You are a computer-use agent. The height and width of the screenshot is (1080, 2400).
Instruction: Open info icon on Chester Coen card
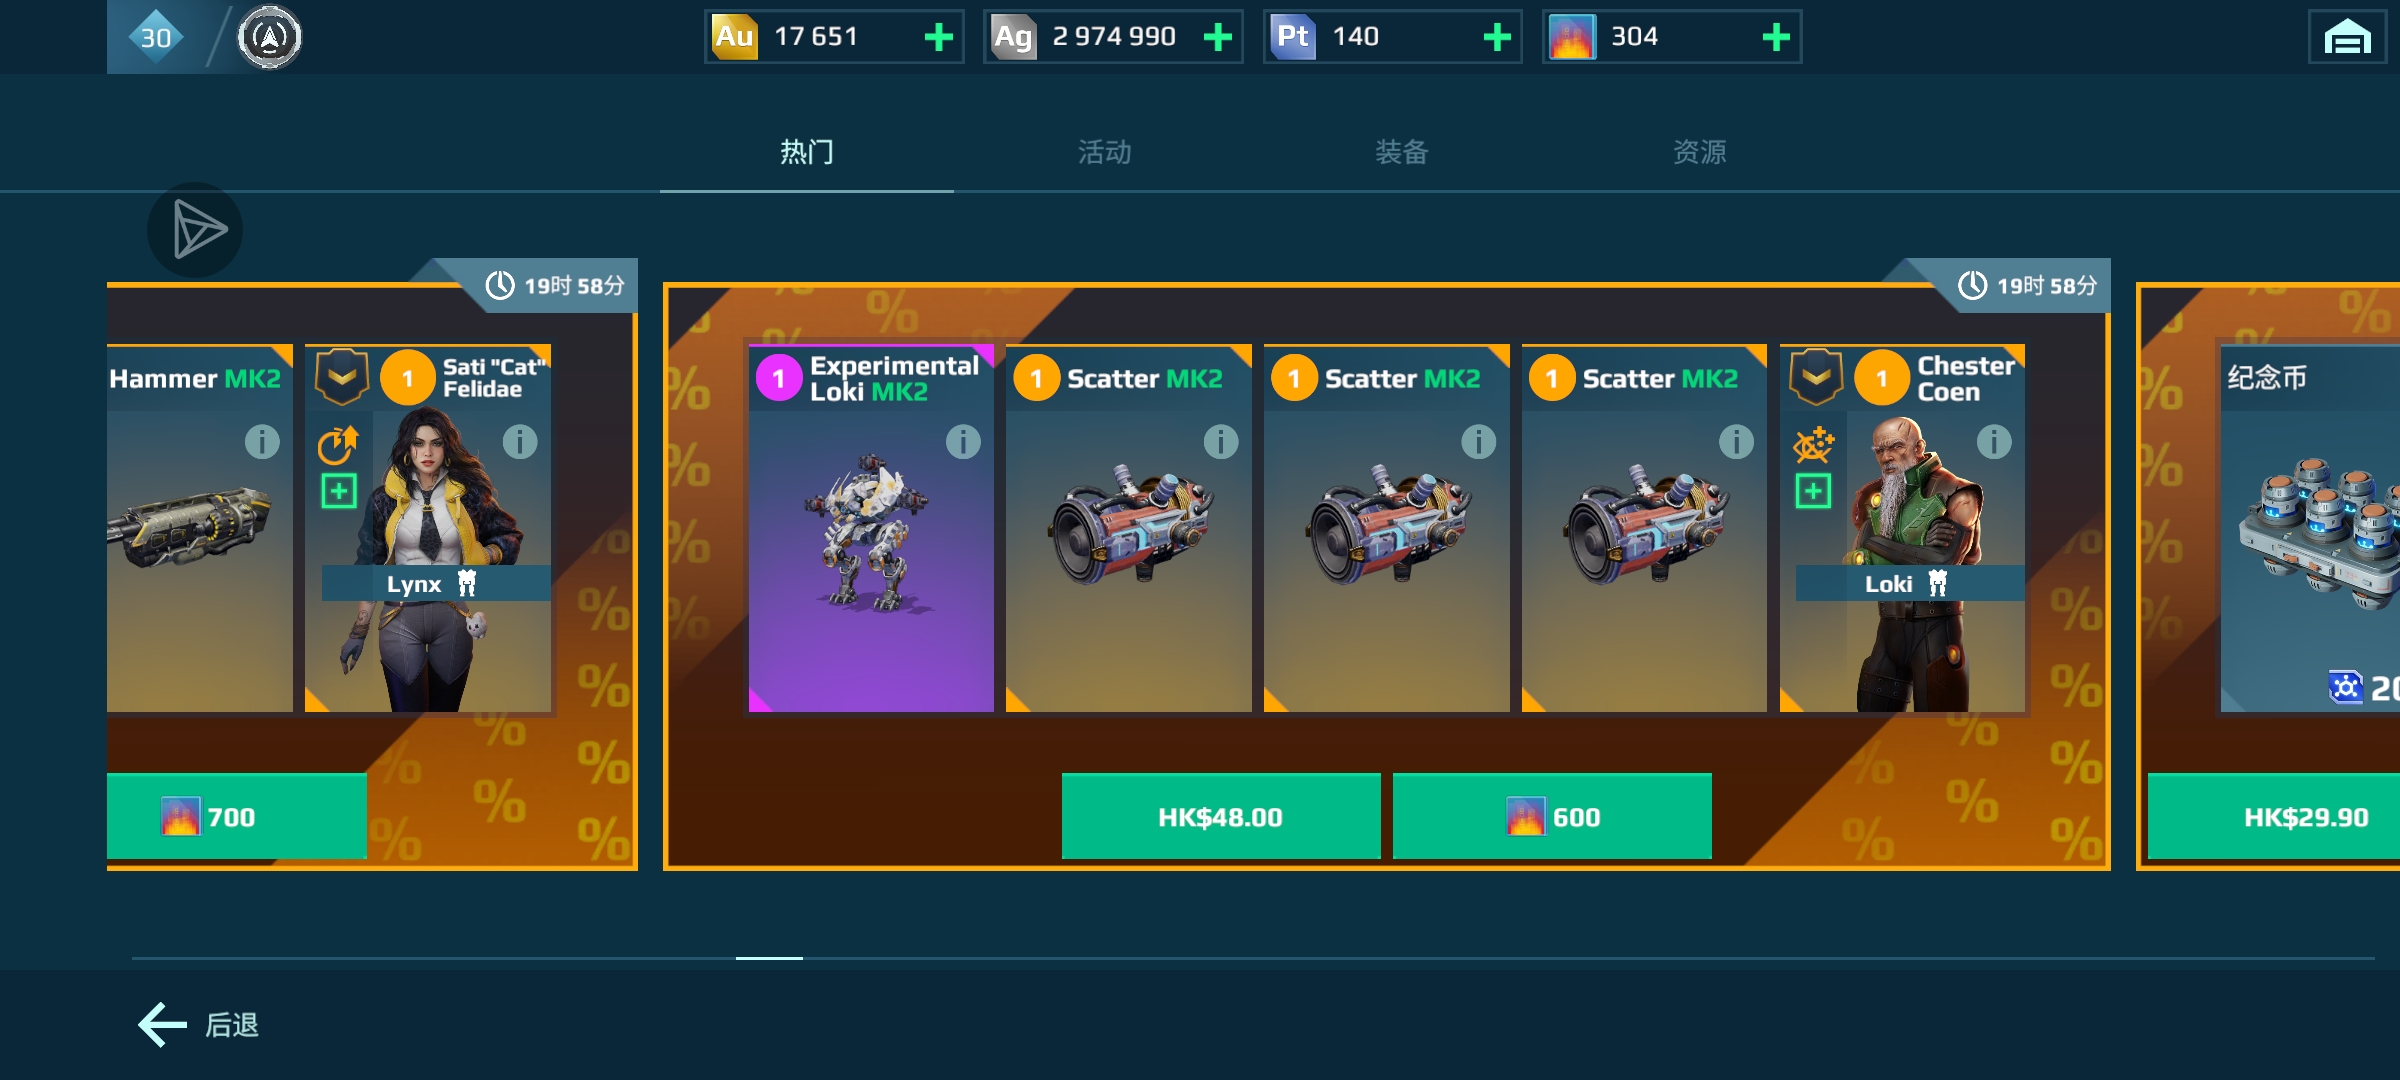click(1993, 442)
